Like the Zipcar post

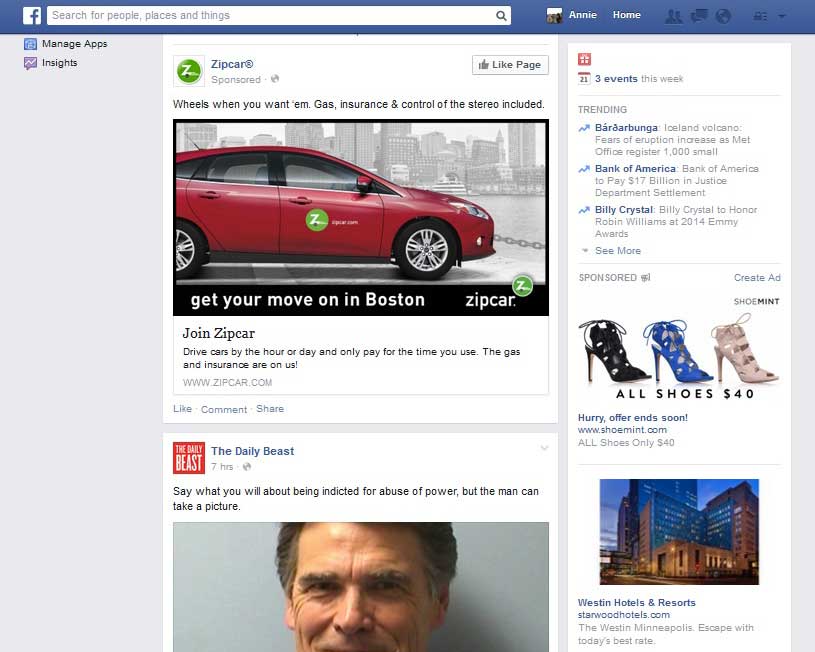tap(182, 409)
